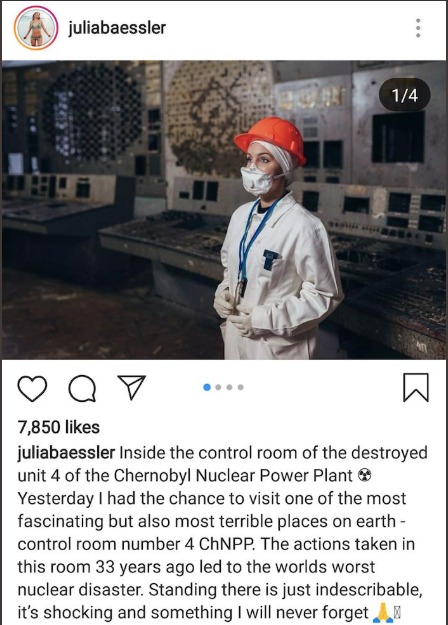The image size is (448, 625).
Task: Tap the praying hands emoji in caption
Action: click(382, 613)
